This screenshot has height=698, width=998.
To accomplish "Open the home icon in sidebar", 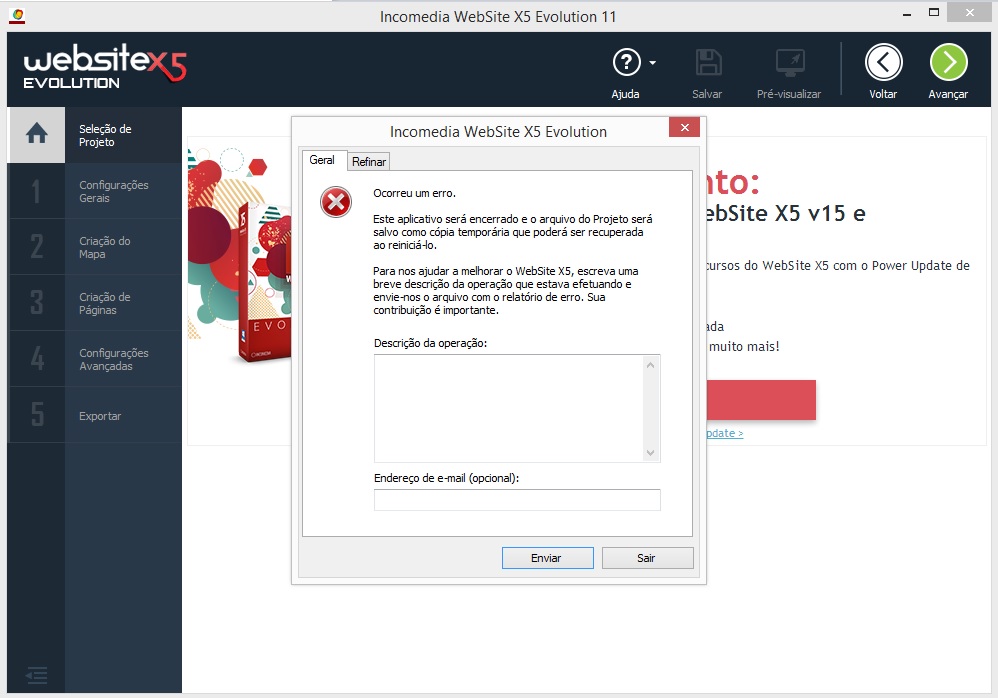I will point(36,134).
